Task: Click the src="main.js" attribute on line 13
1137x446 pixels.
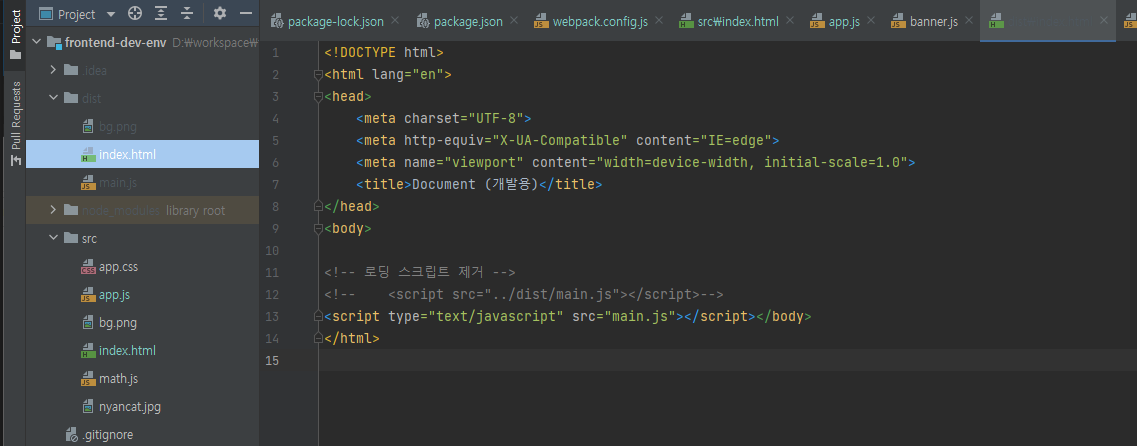Action: tap(624, 317)
